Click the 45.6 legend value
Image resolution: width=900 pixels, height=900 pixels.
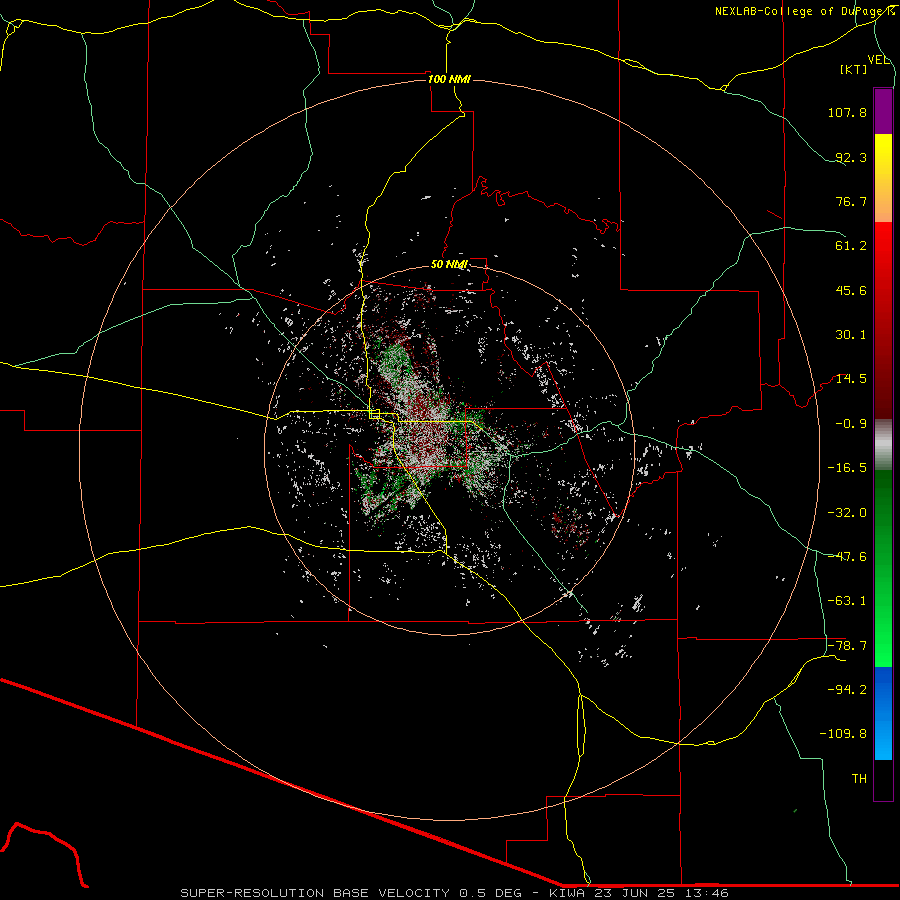click(x=851, y=290)
